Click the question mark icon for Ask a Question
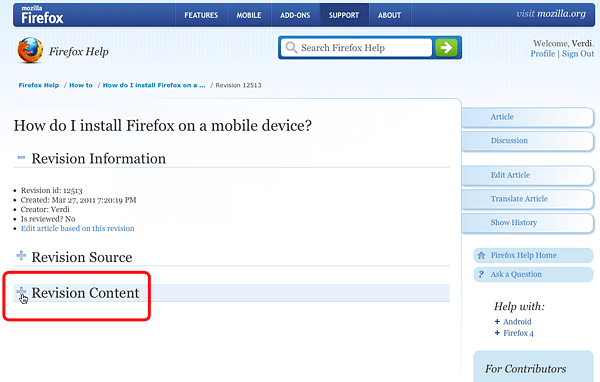The height and width of the screenshot is (382, 600). (x=481, y=274)
